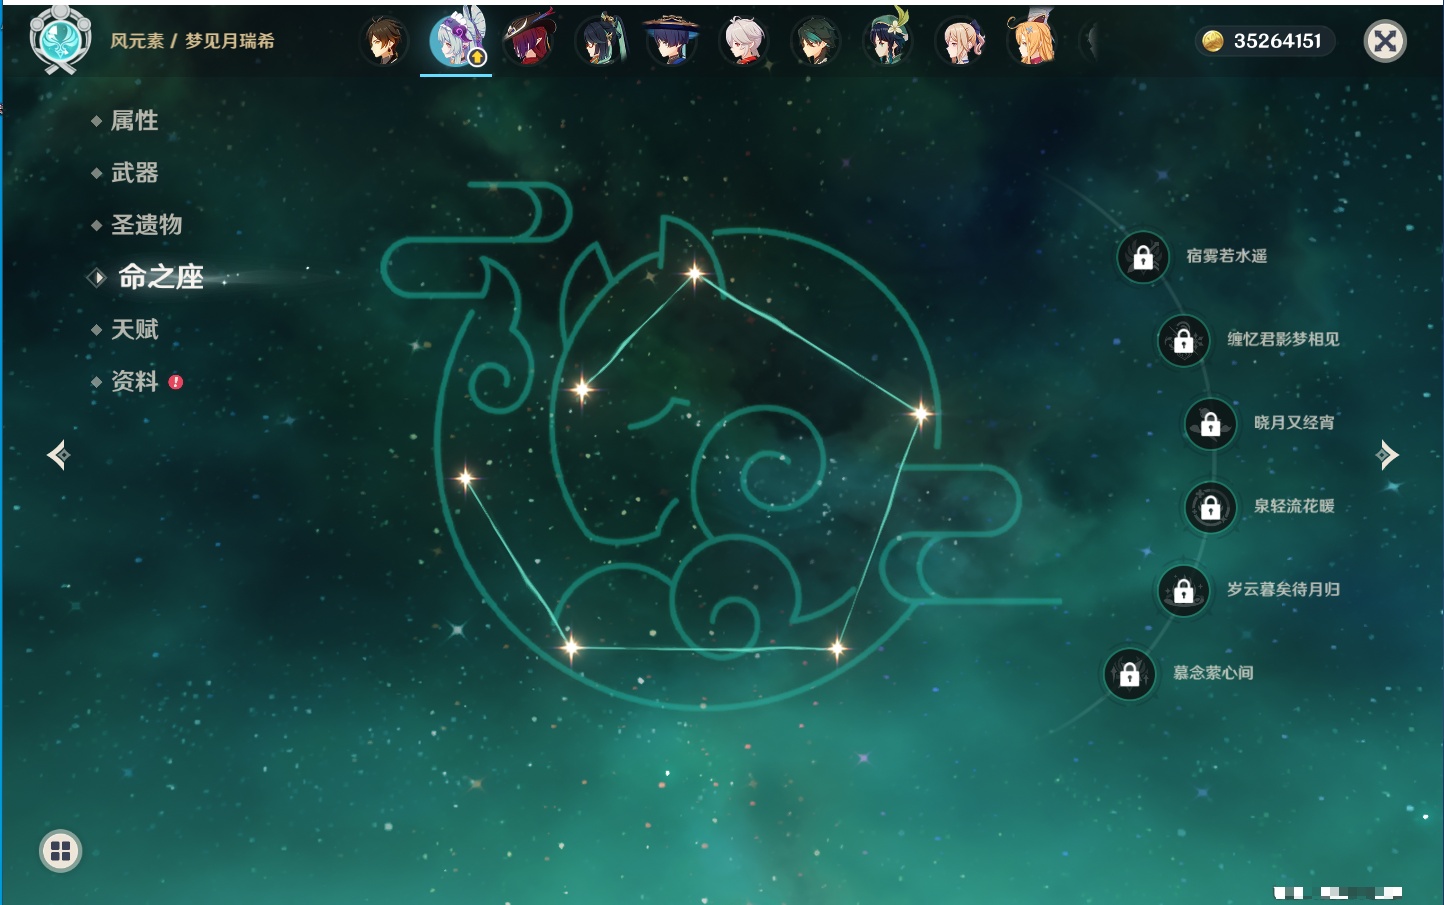Open the grid menu button at bottom left
The width and height of the screenshot is (1444, 905).
coord(60,851)
